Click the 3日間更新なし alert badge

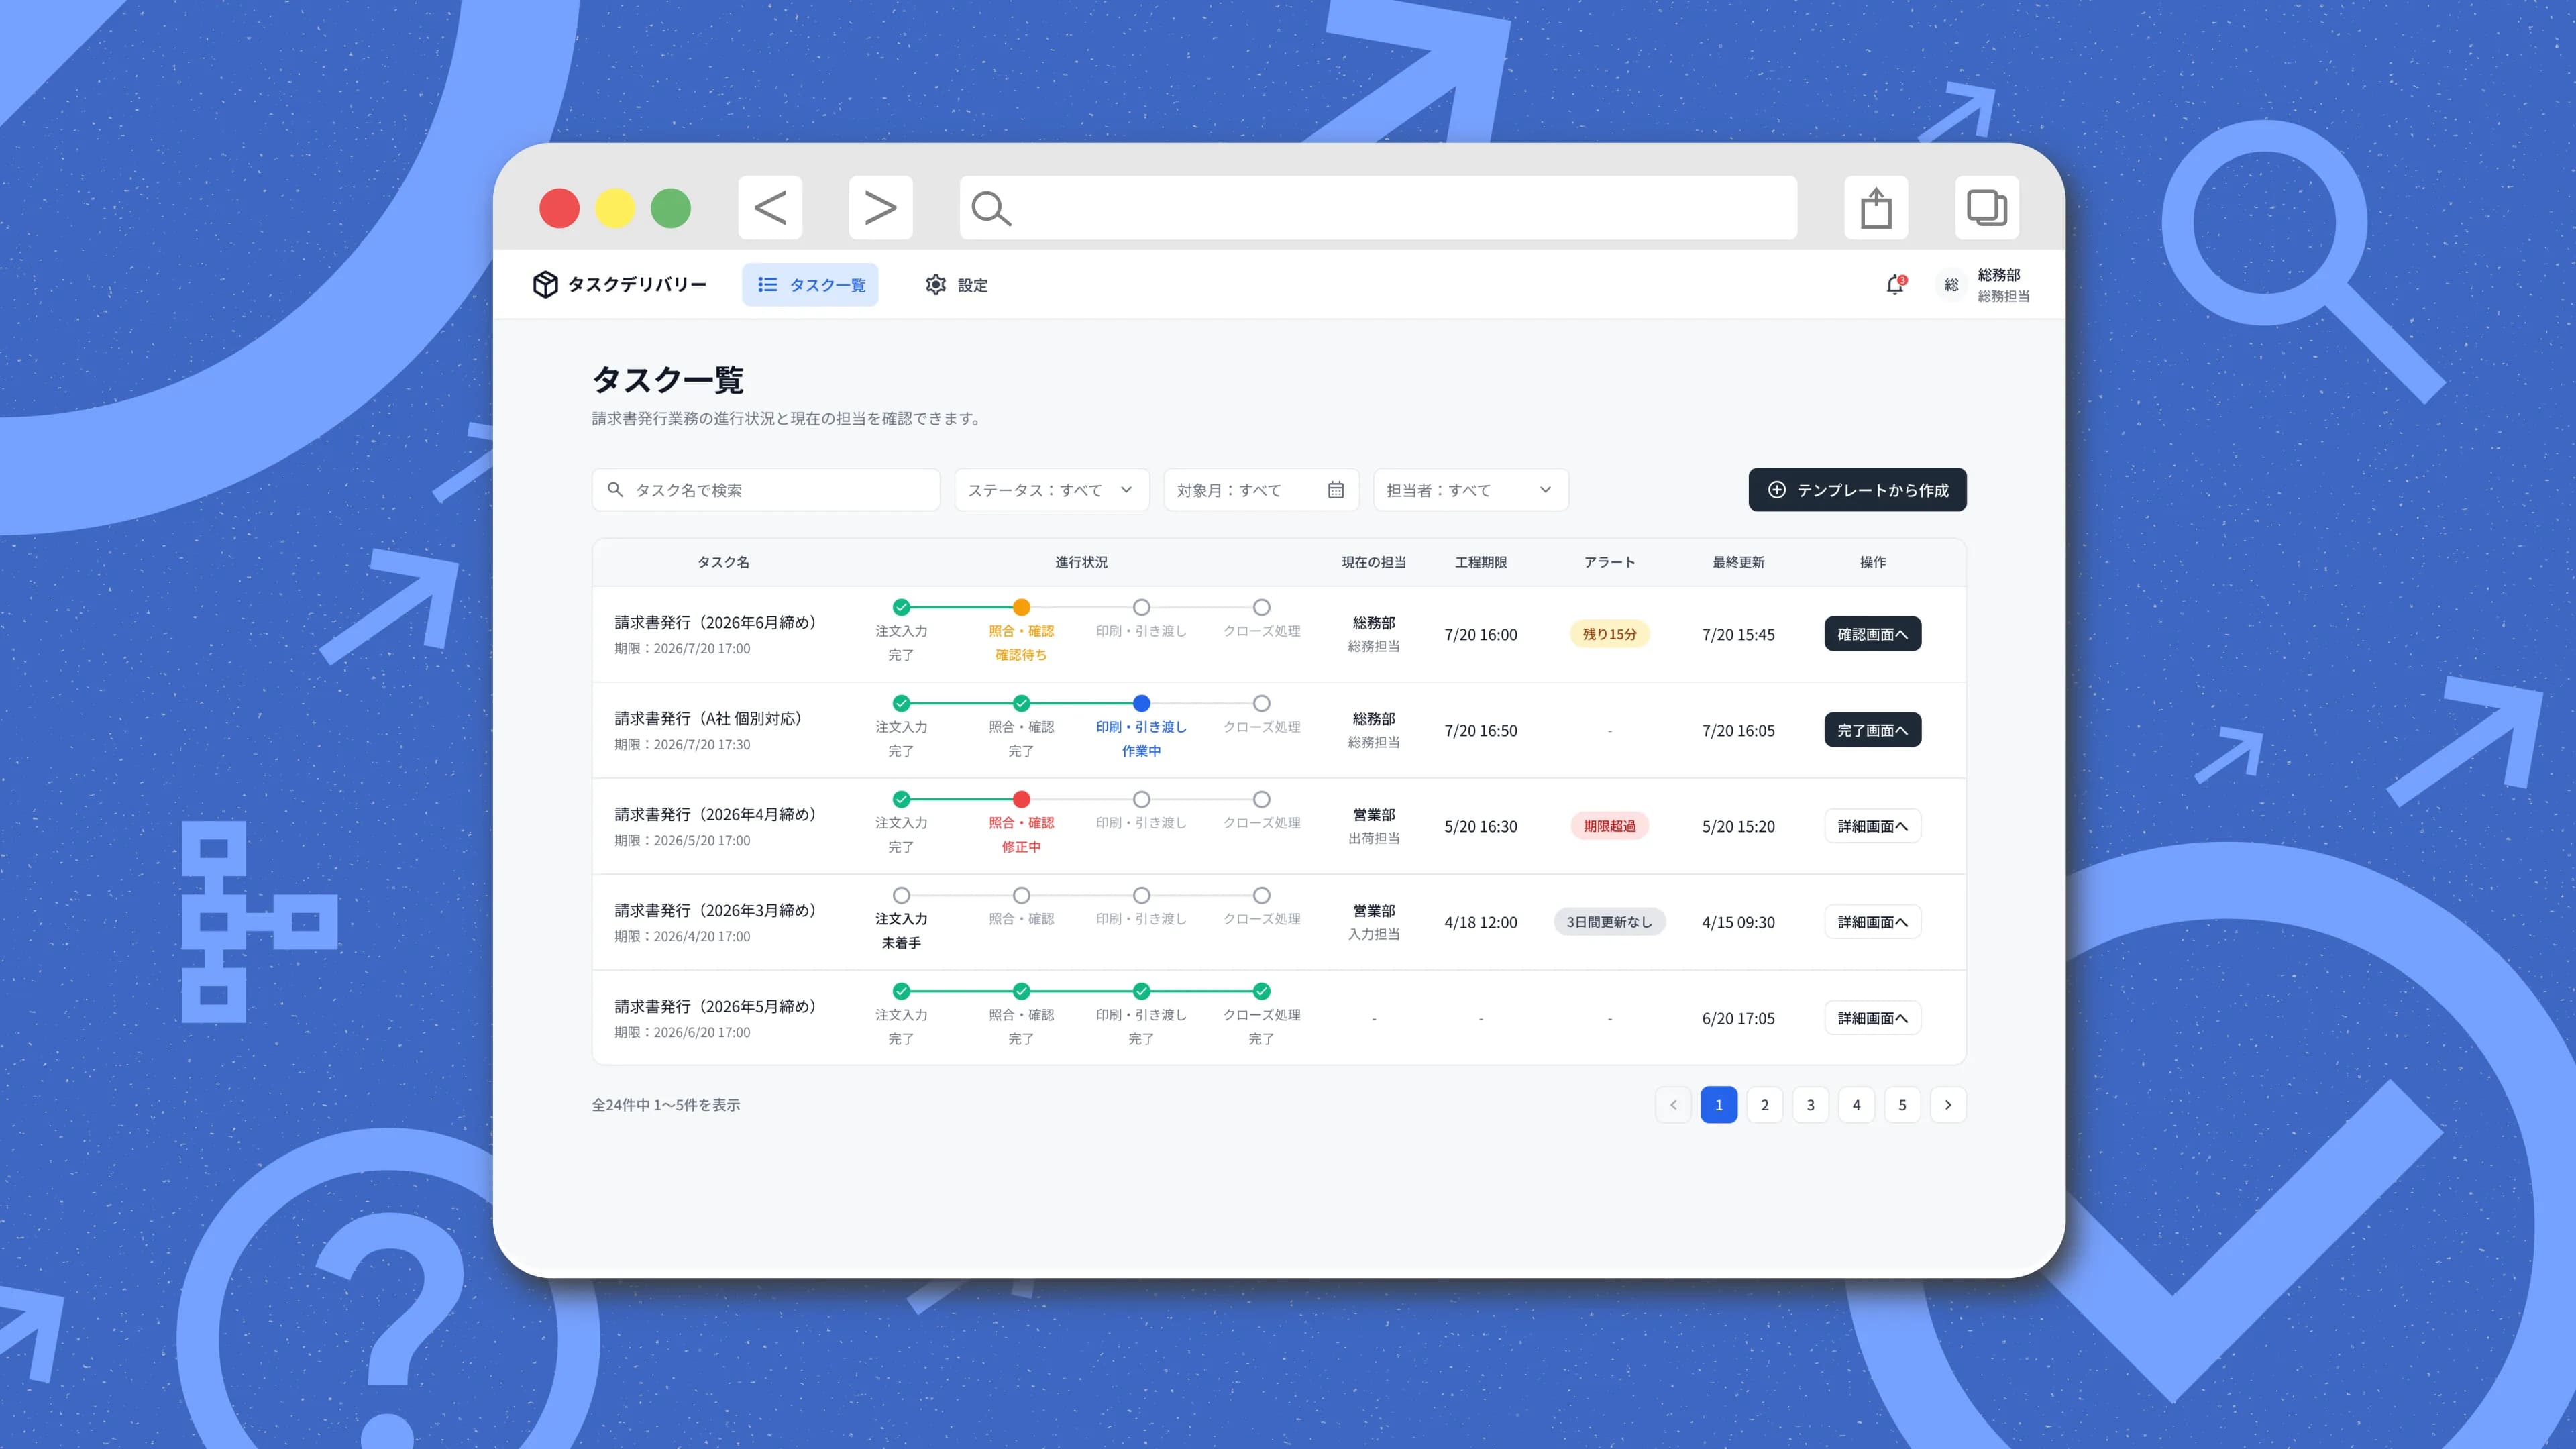1609,922
